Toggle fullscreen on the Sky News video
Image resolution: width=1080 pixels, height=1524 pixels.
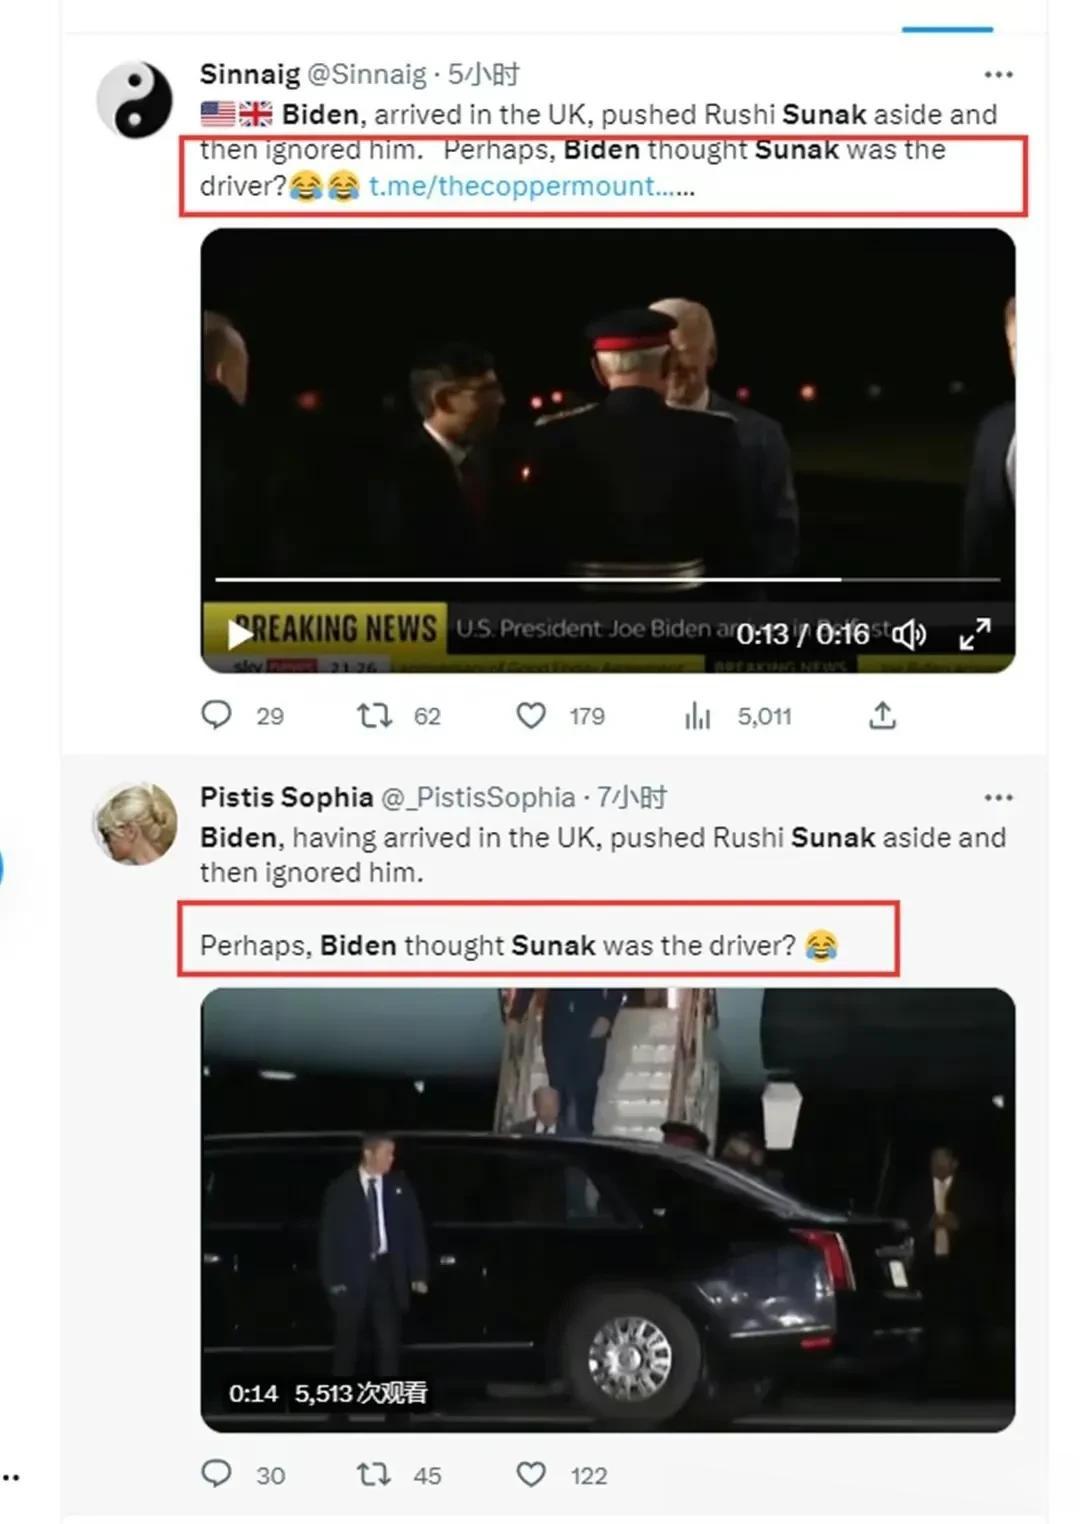tap(974, 634)
